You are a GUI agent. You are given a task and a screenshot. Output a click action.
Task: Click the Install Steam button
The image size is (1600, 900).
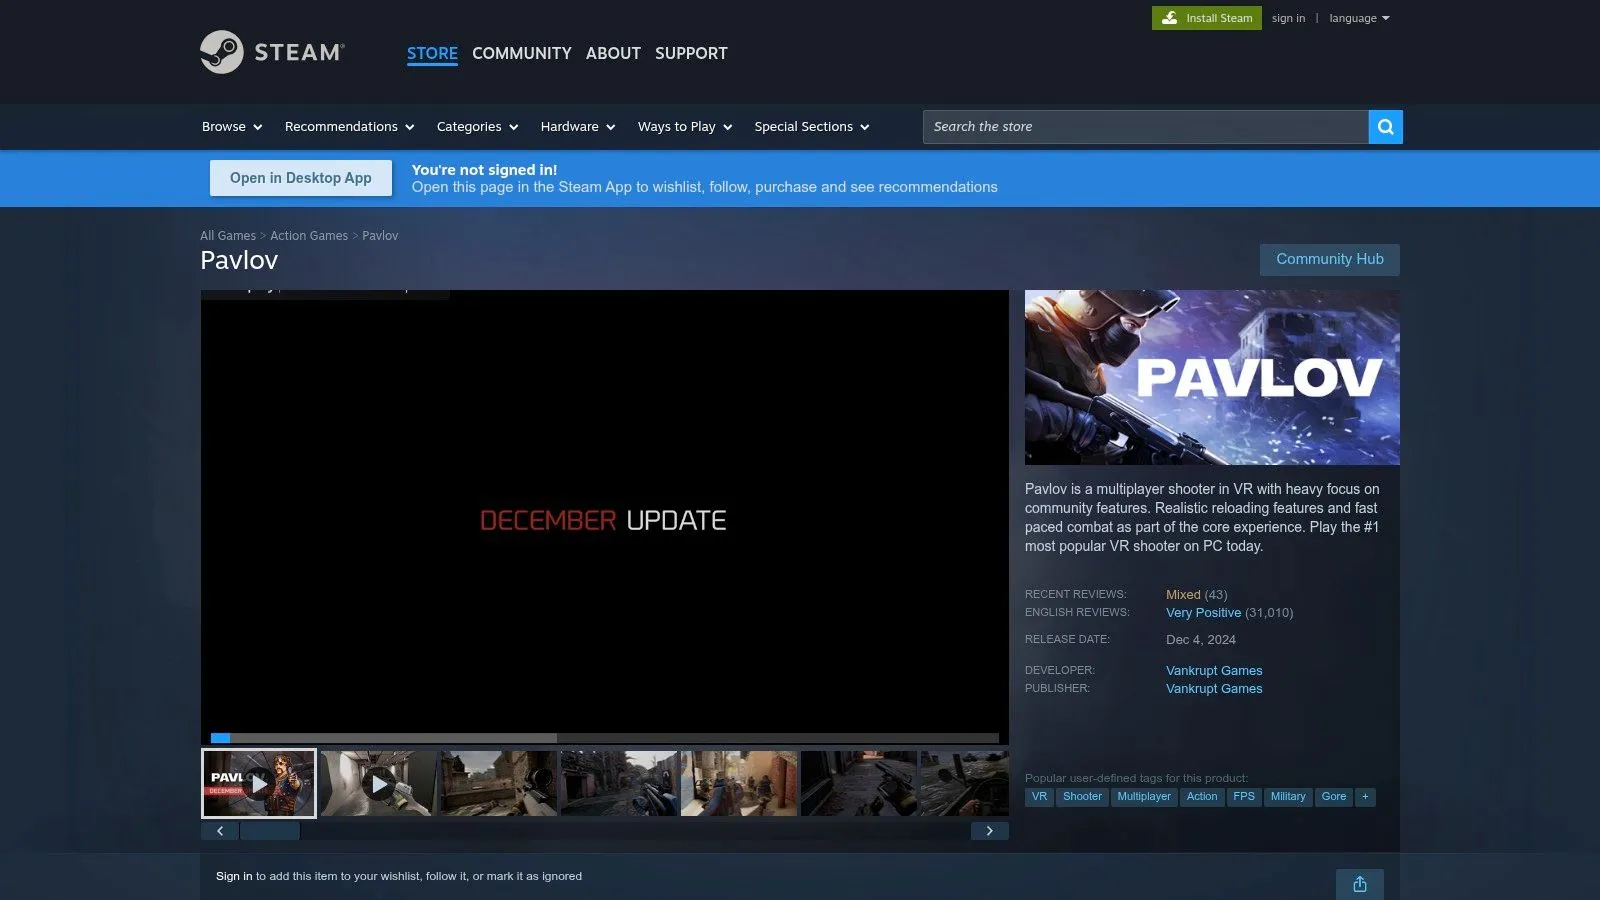pyautogui.click(x=1207, y=18)
